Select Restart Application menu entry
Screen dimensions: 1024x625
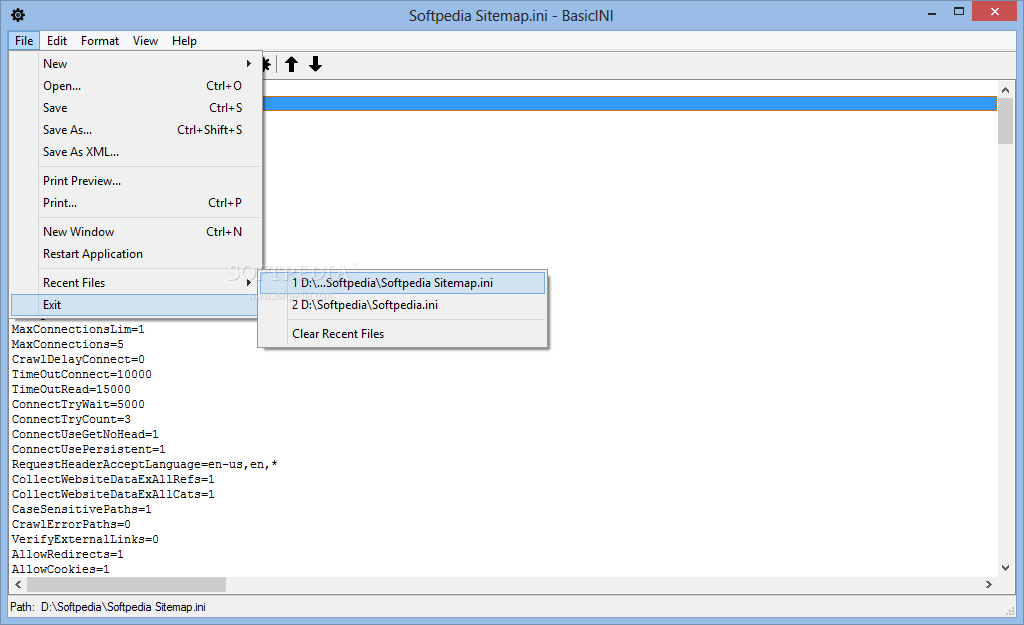click(136, 254)
